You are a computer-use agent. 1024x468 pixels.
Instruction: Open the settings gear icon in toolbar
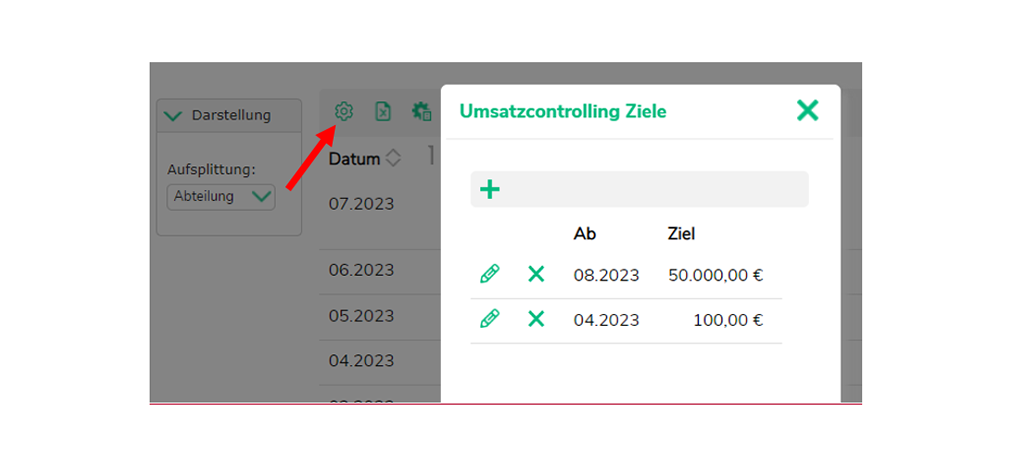344,112
